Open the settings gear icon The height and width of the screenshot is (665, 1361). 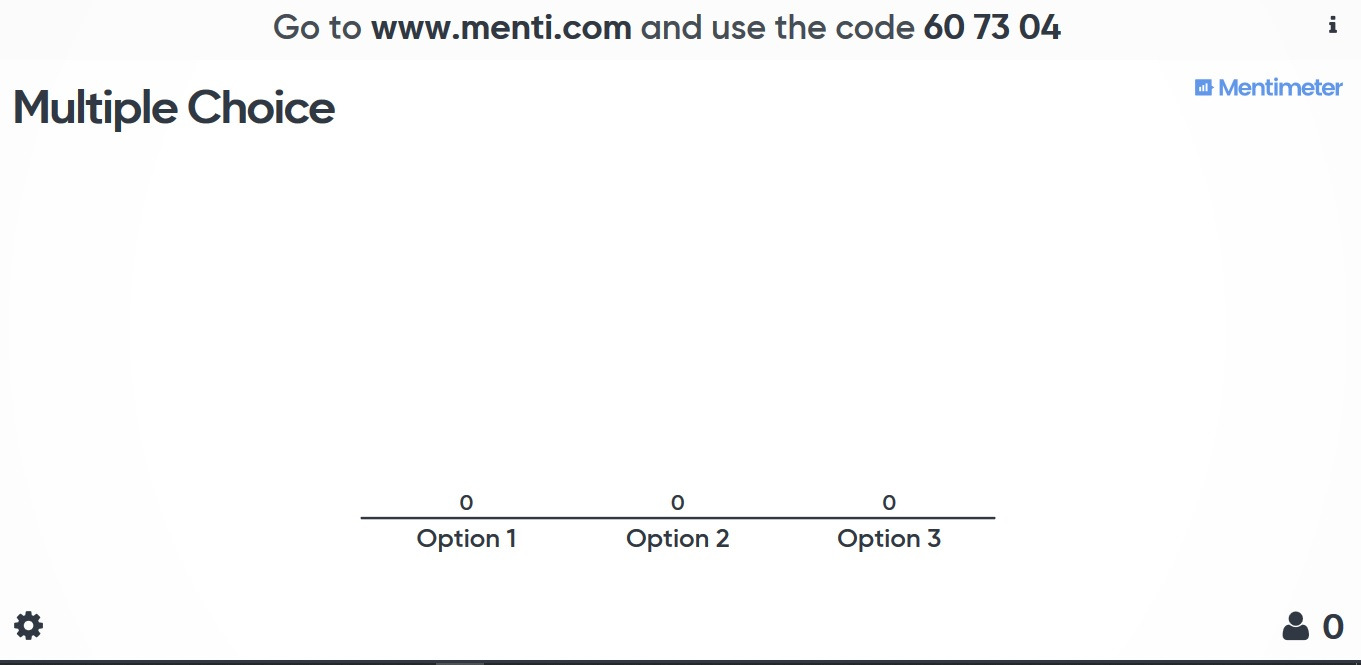pyautogui.click(x=28, y=627)
